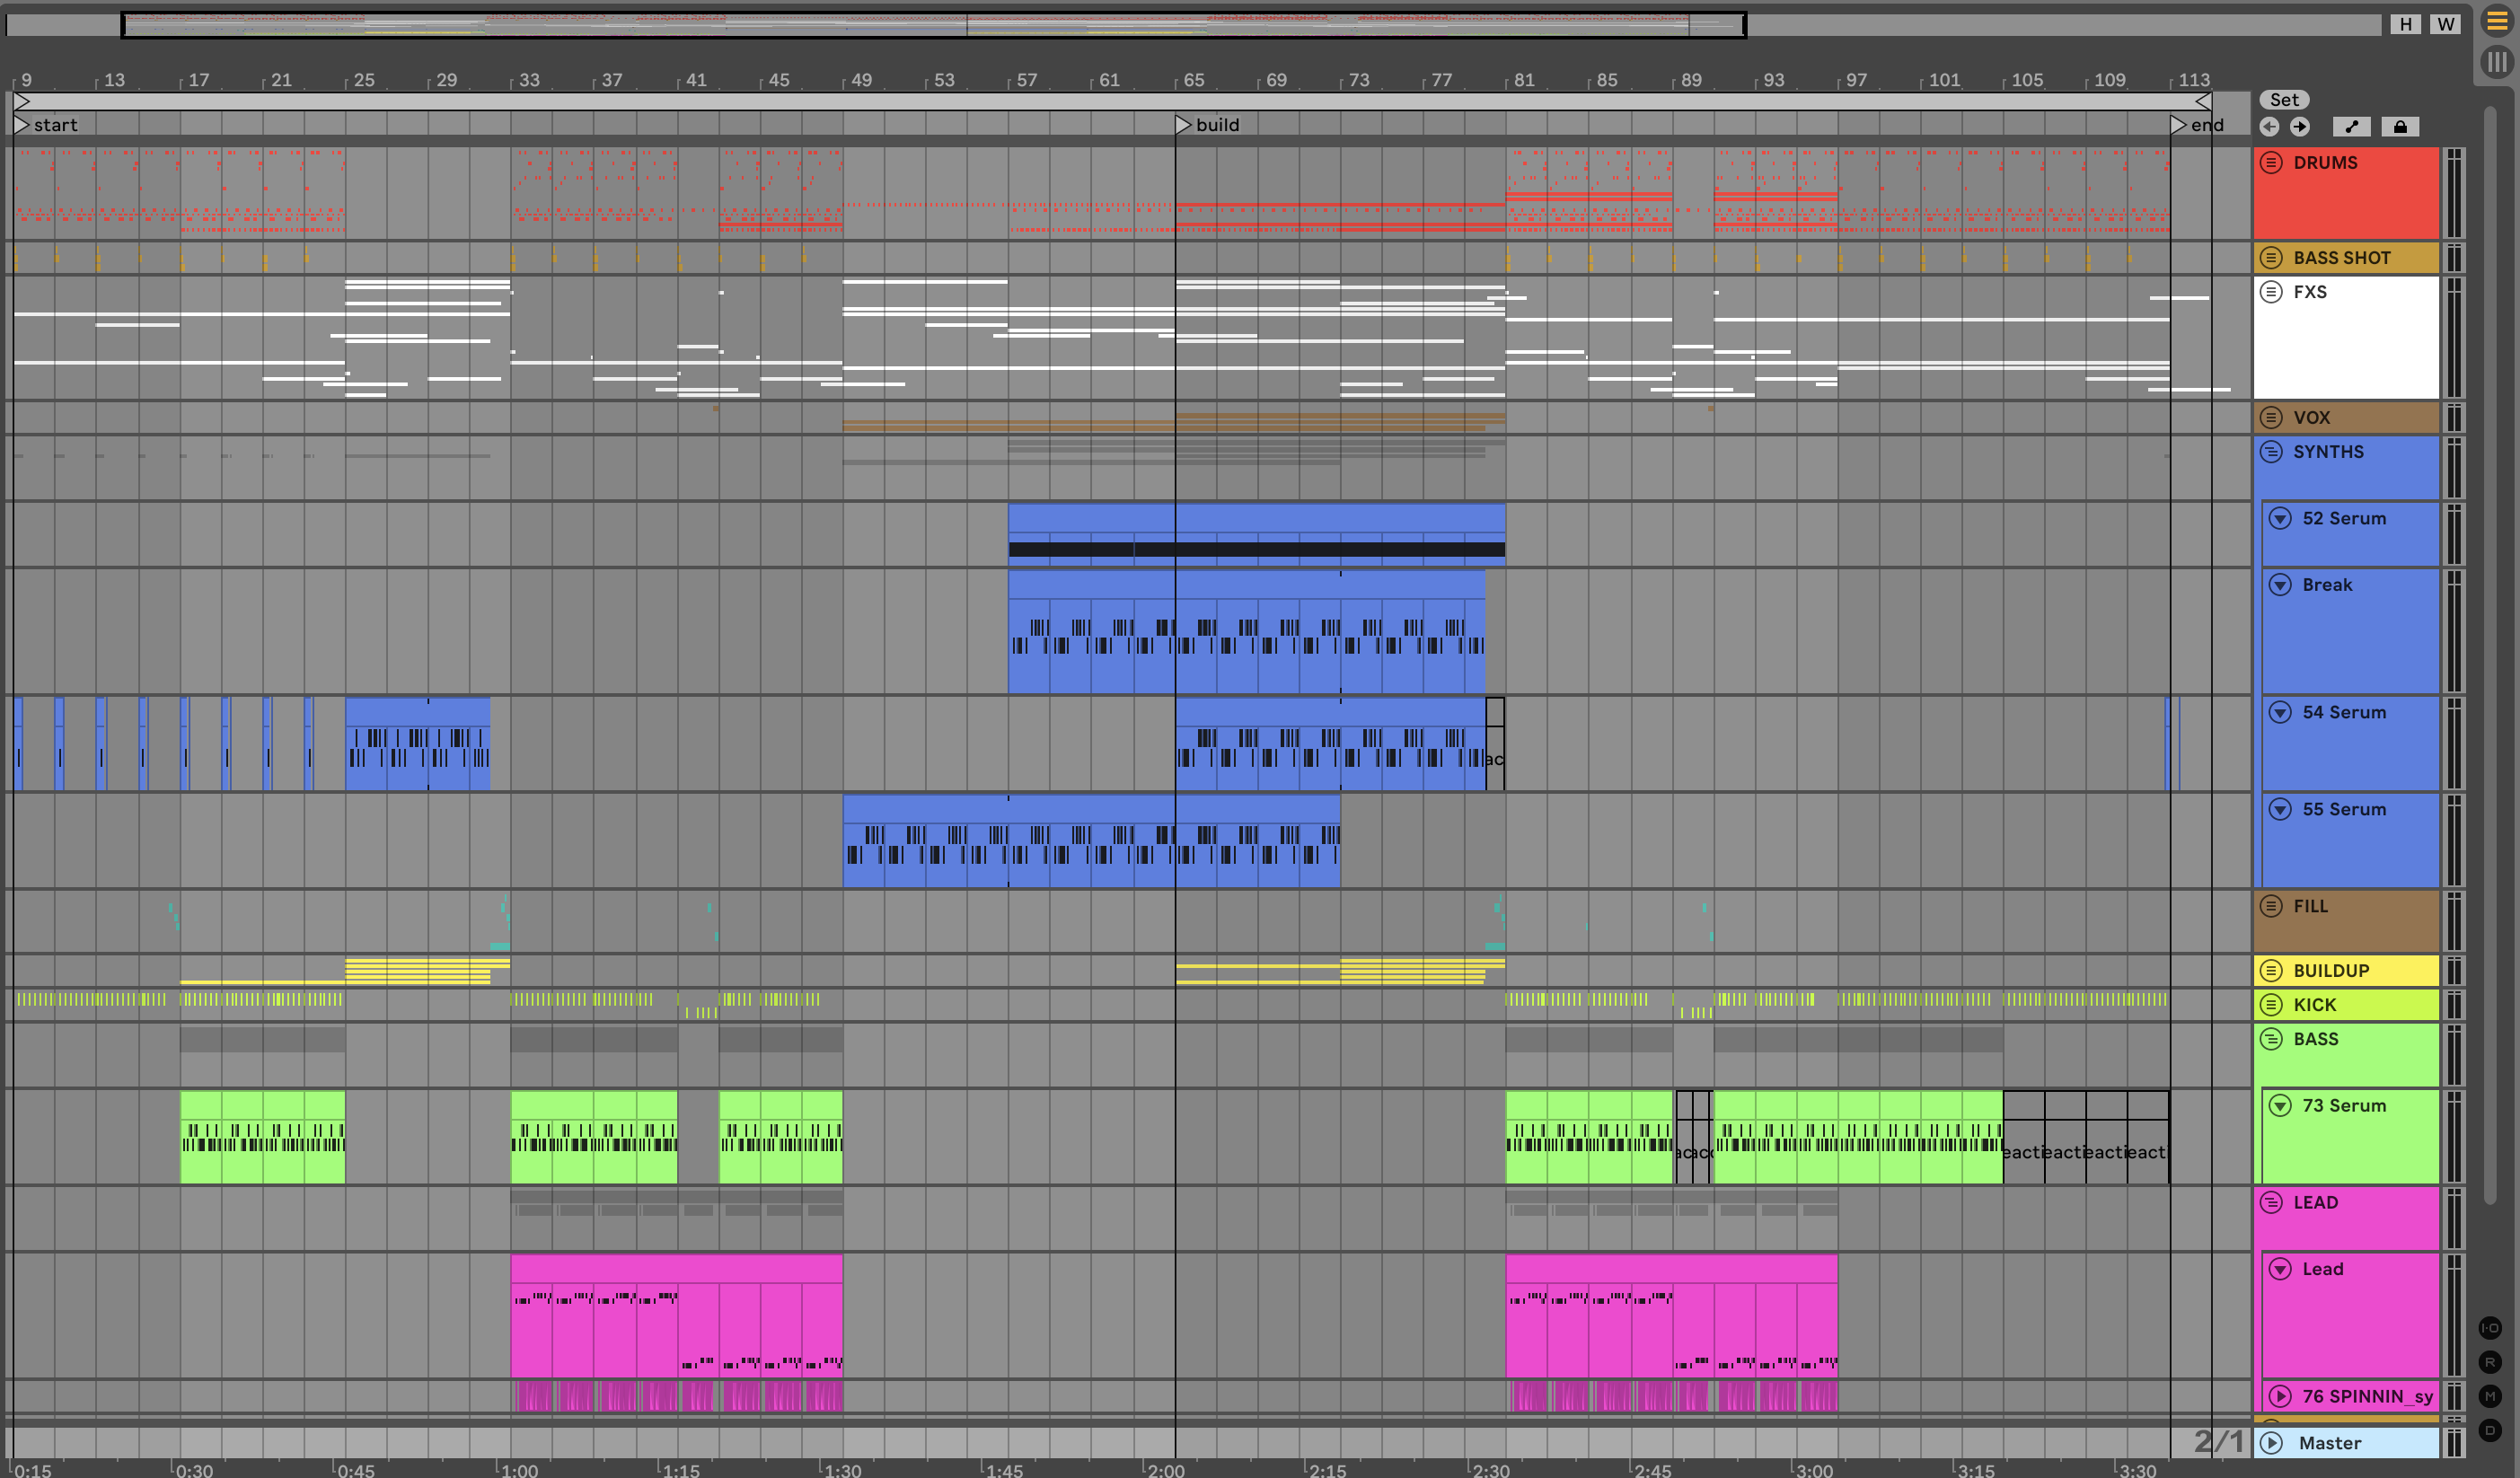Toggle the Returns (R) section button

(x=2490, y=1362)
